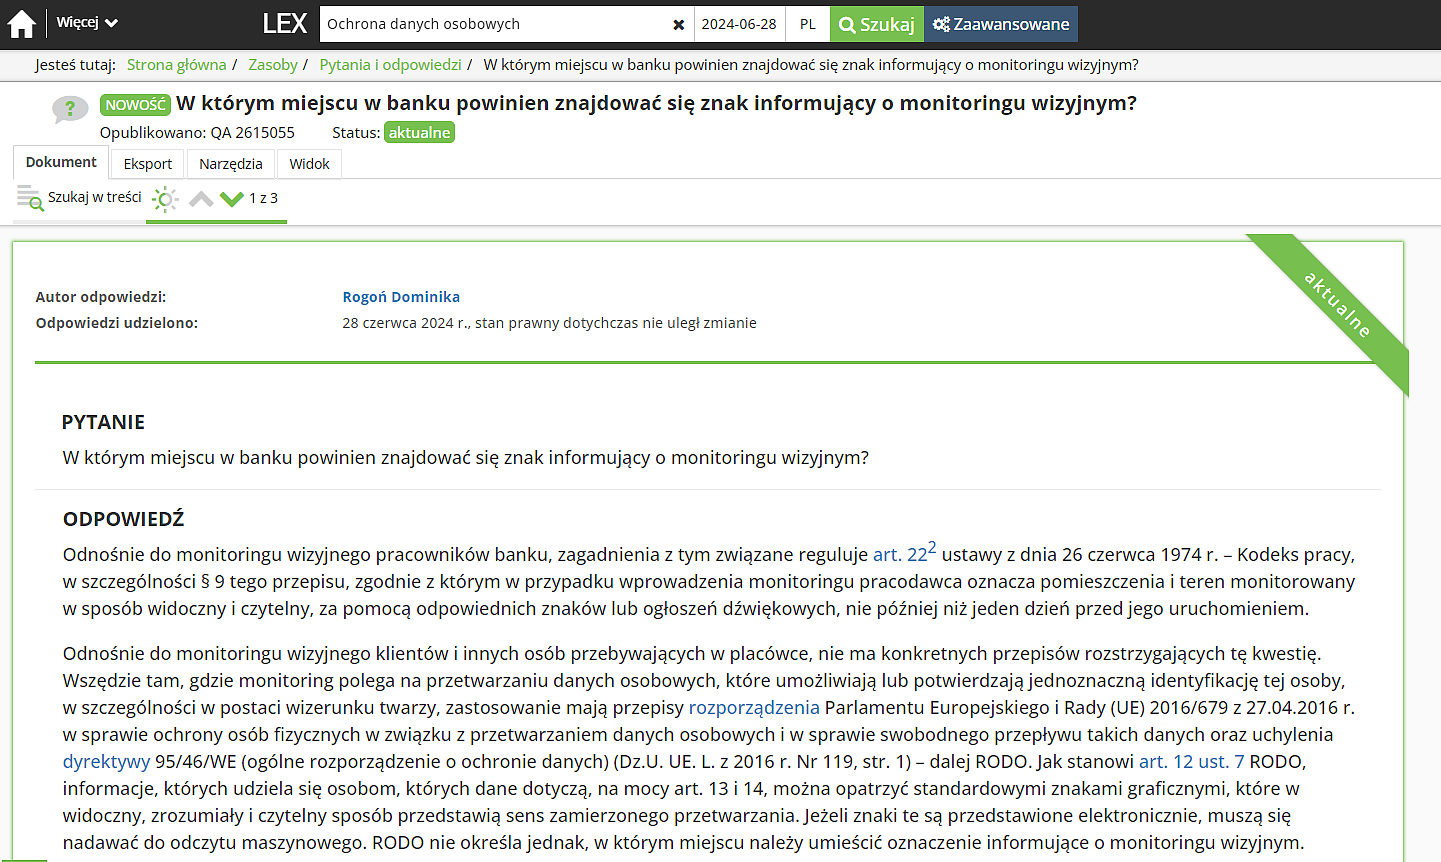Screen dimensions: 1441x862
Task: Open Zaawansowane advanced search
Action: pos(1001,24)
